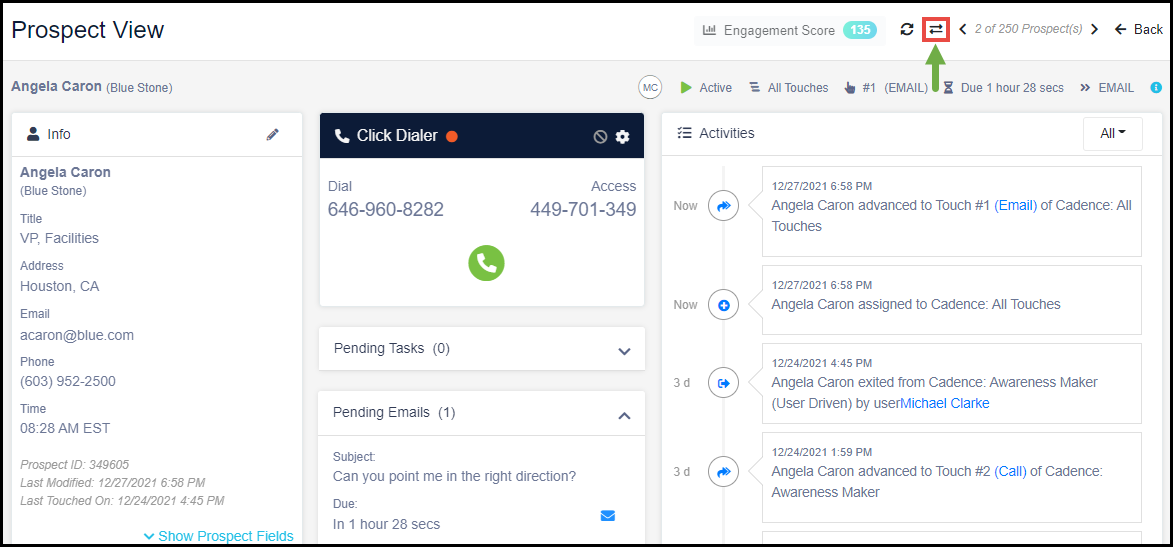Click the switch/transfer arrows icon
The height and width of the screenshot is (547, 1173).
tap(936, 29)
